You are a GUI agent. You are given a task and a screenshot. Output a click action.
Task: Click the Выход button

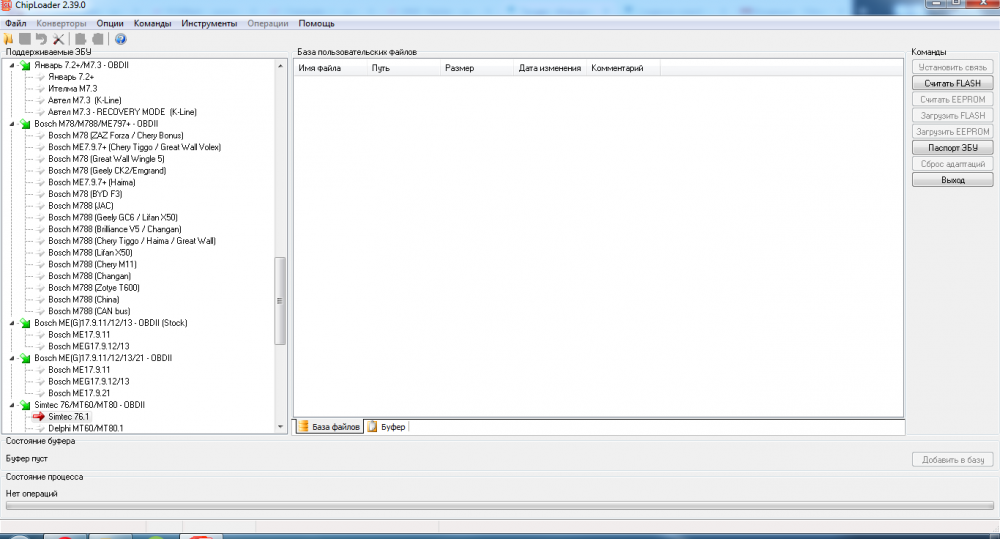pyautogui.click(x=952, y=181)
